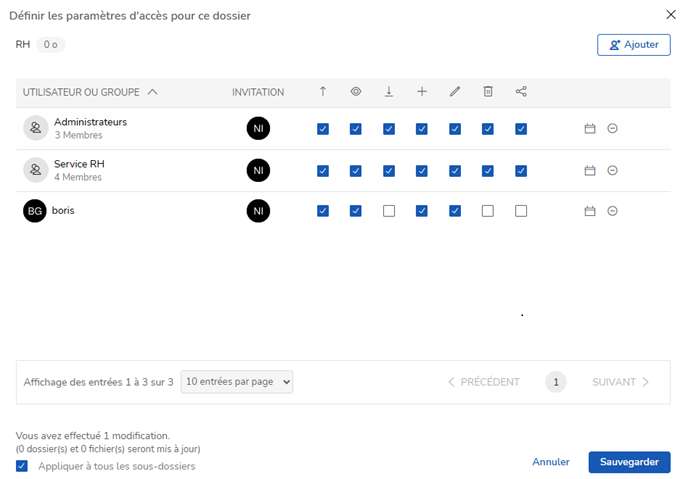The width and height of the screenshot is (683, 479).
Task: Click the Ajouter user button
Action: pyautogui.click(x=634, y=45)
